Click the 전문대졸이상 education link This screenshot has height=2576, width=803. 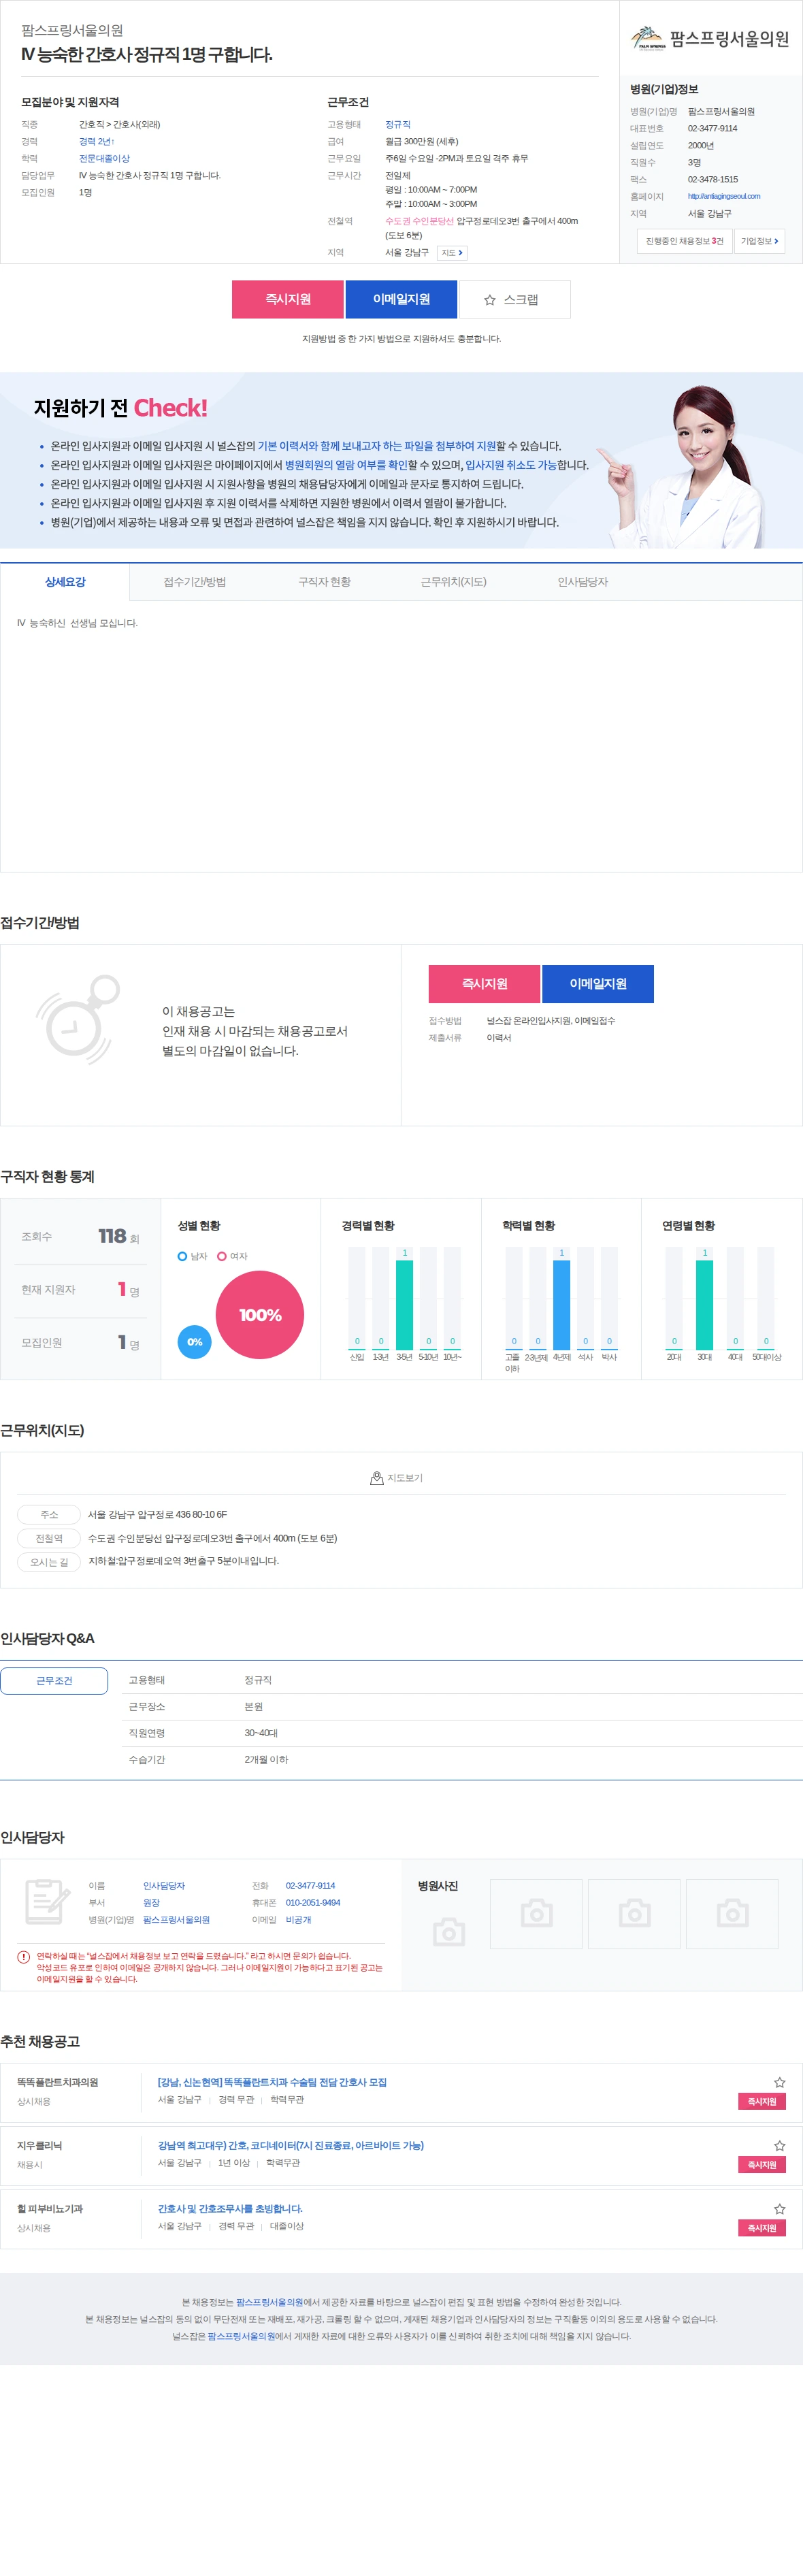pos(104,158)
